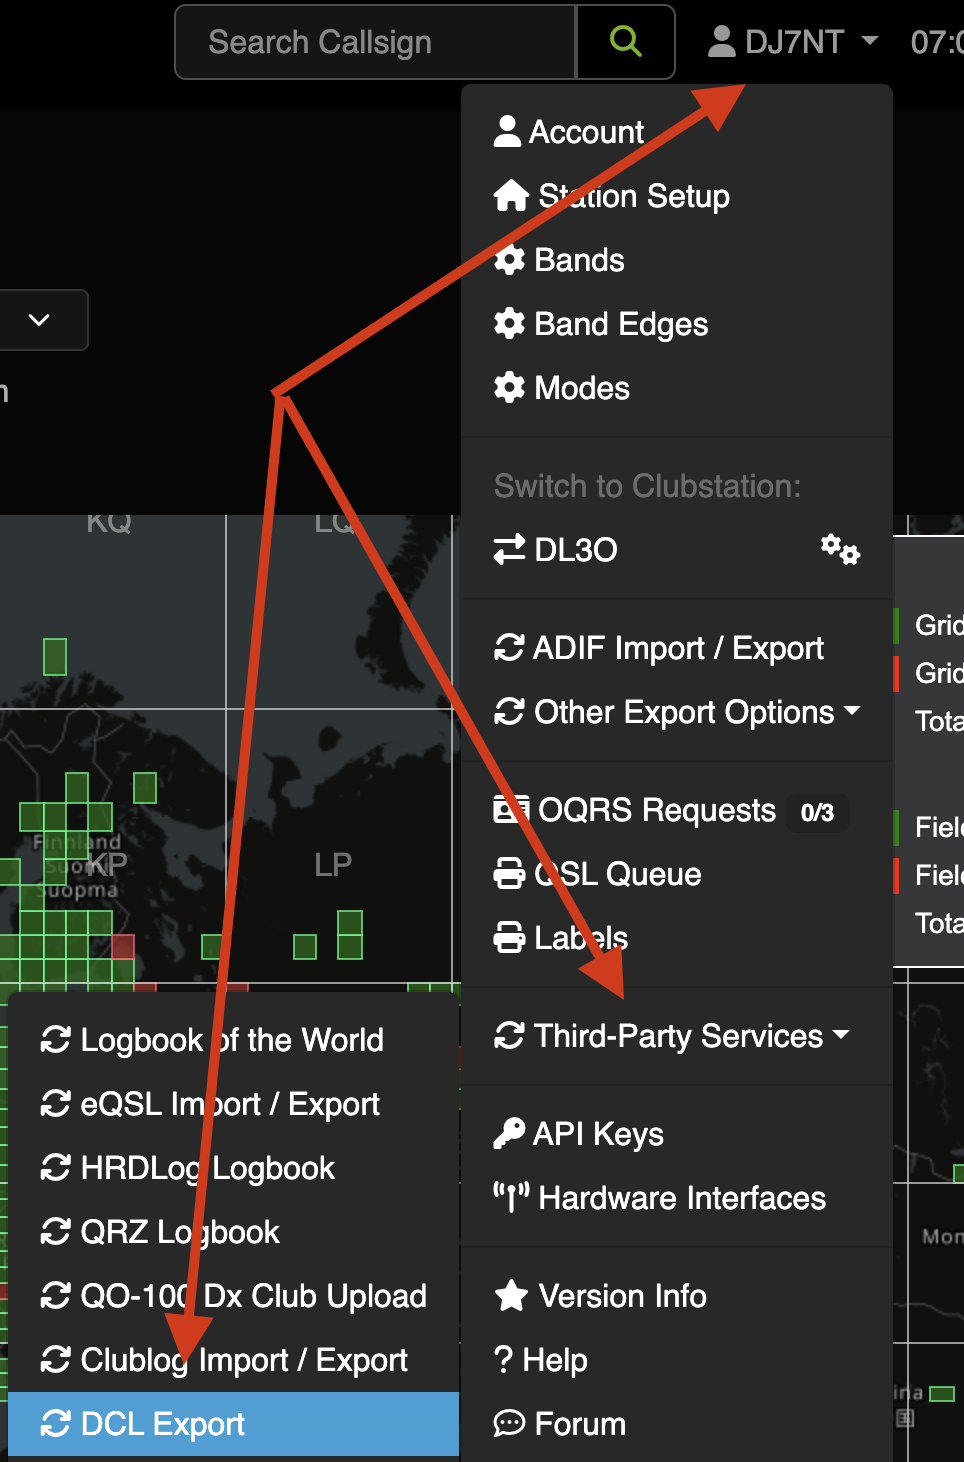Click the LP grid label on map
This screenshot has height=1462, width=964.
coord(333,865)
